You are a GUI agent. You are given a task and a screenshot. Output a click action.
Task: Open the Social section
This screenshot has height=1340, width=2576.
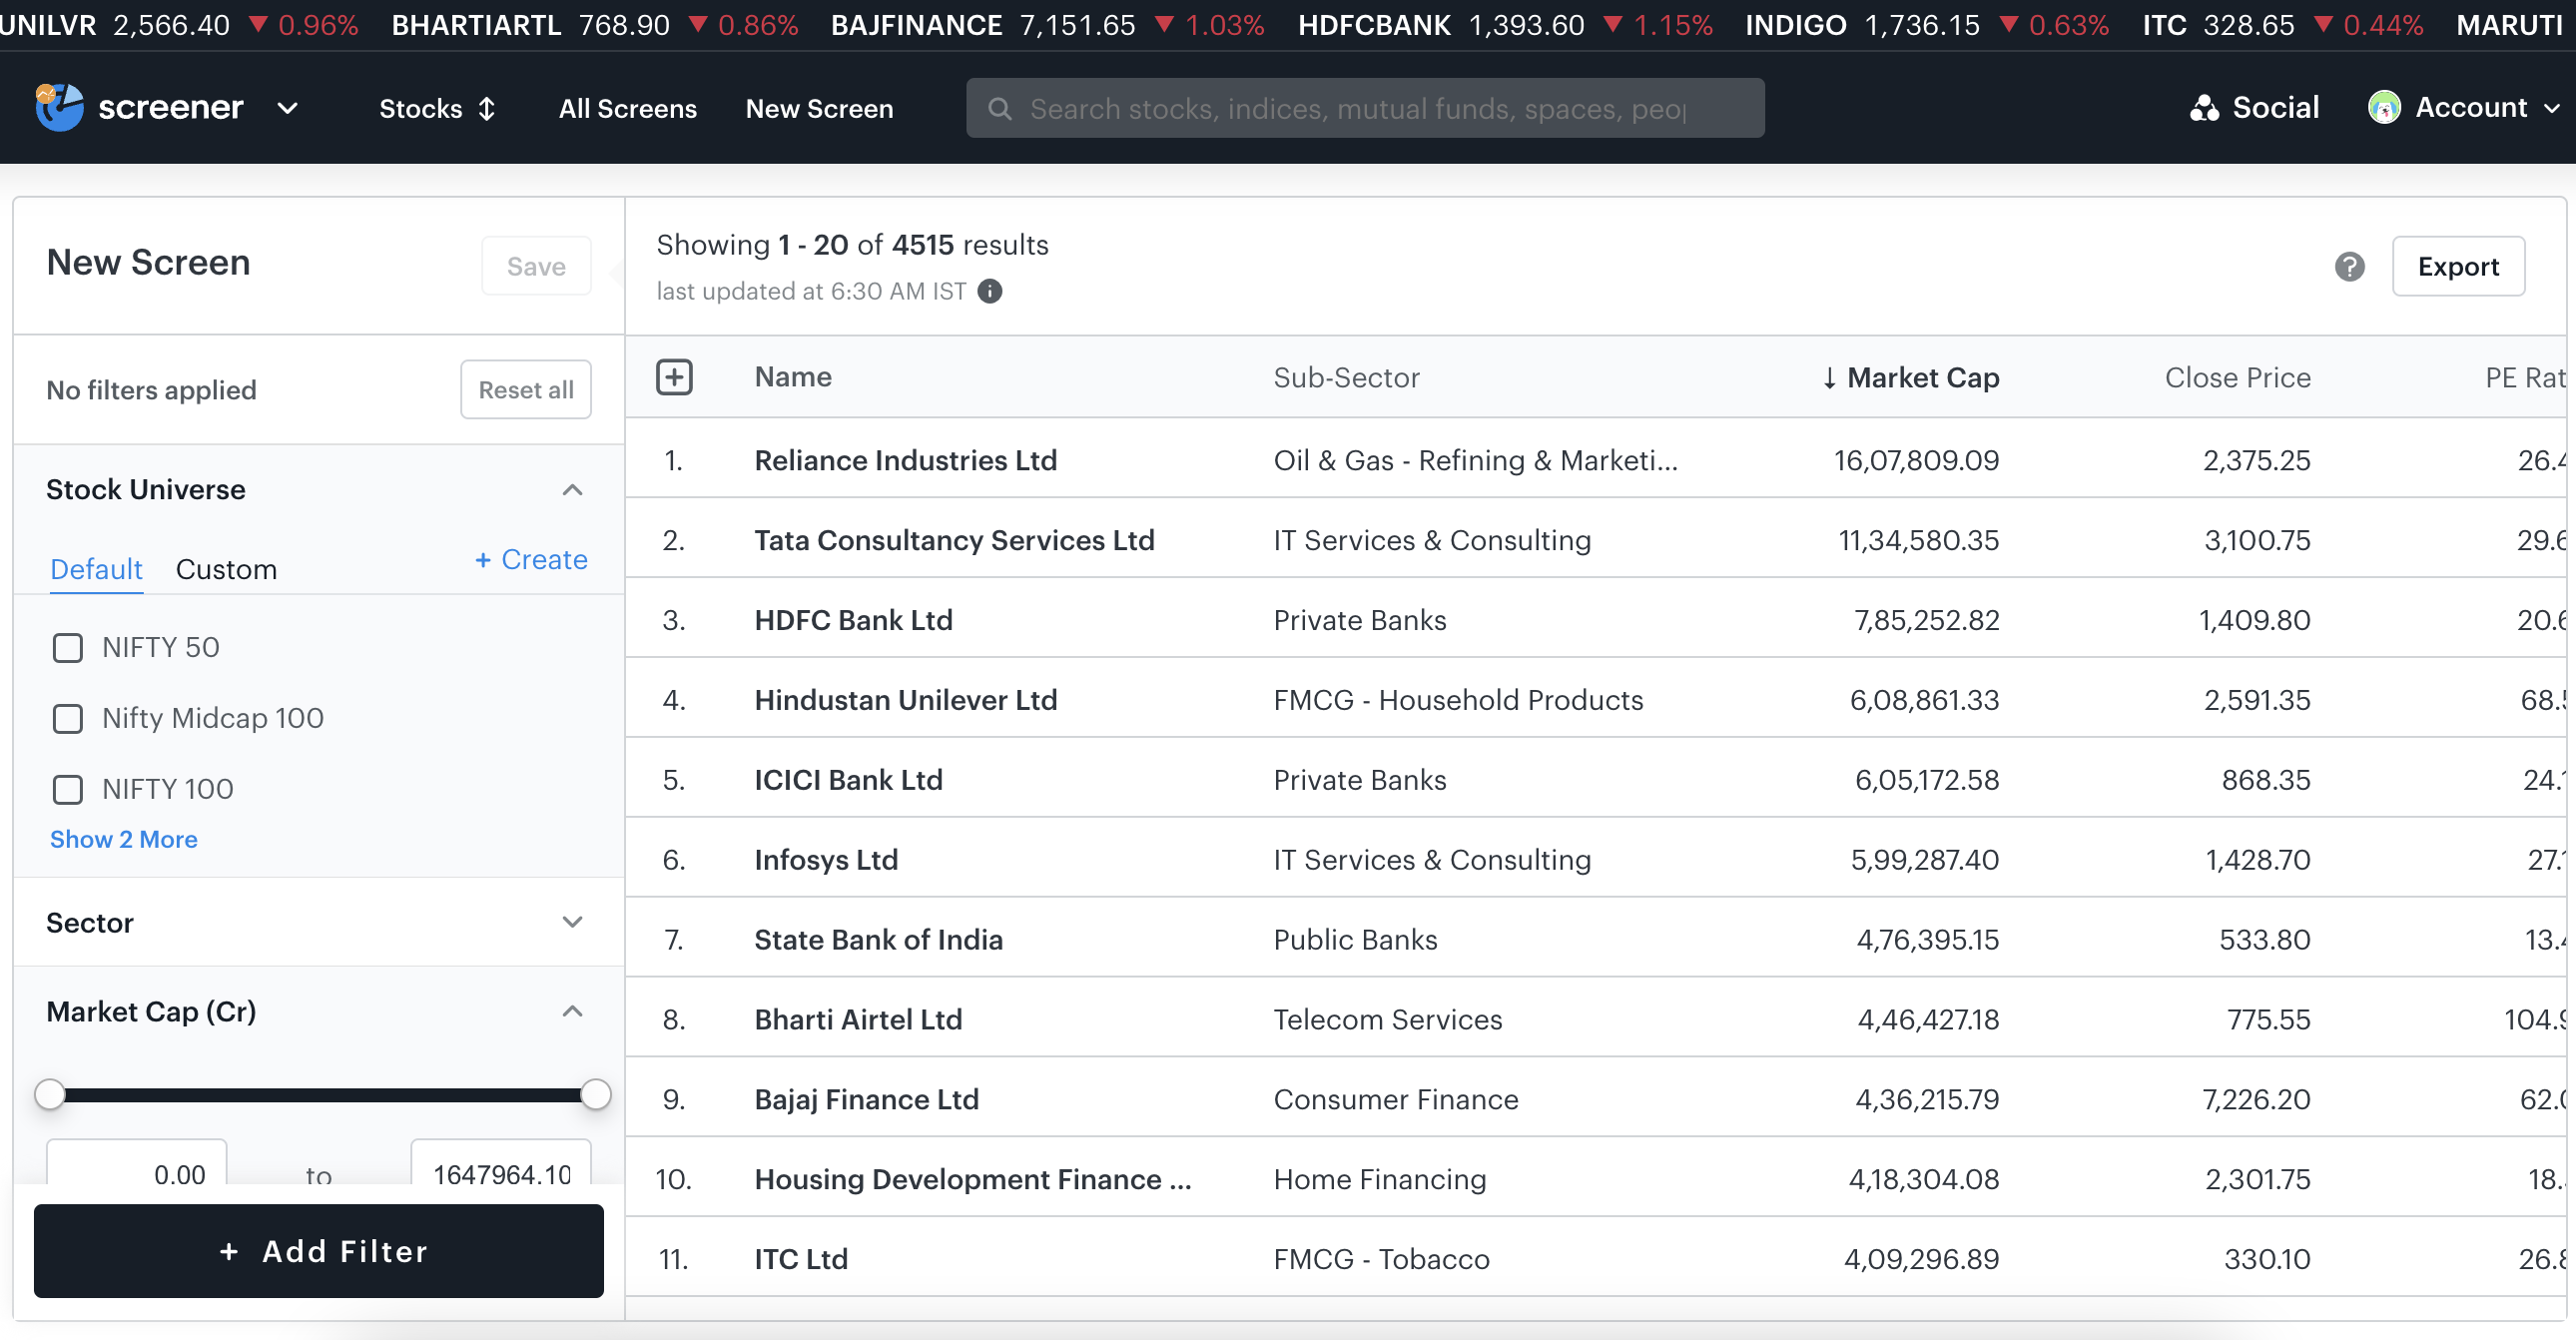2254,108
